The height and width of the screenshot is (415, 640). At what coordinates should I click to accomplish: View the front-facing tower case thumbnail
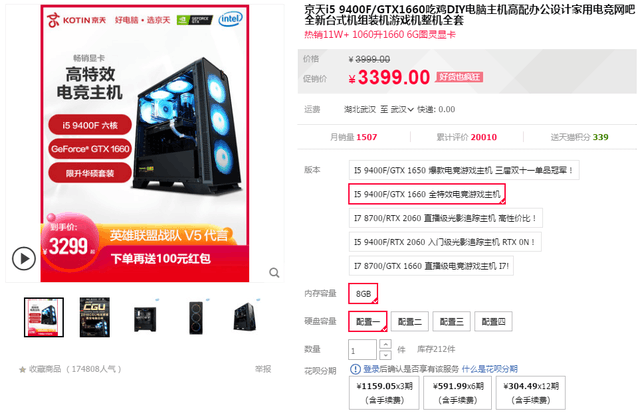coord(196,318)
